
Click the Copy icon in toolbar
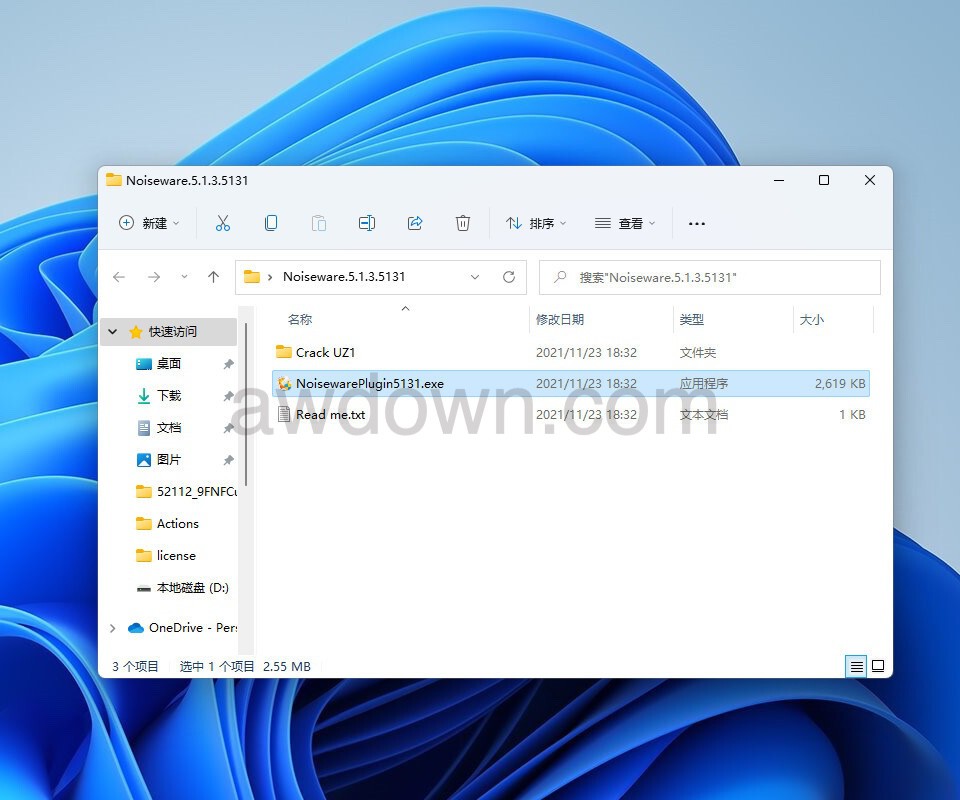tap(271, 223)
